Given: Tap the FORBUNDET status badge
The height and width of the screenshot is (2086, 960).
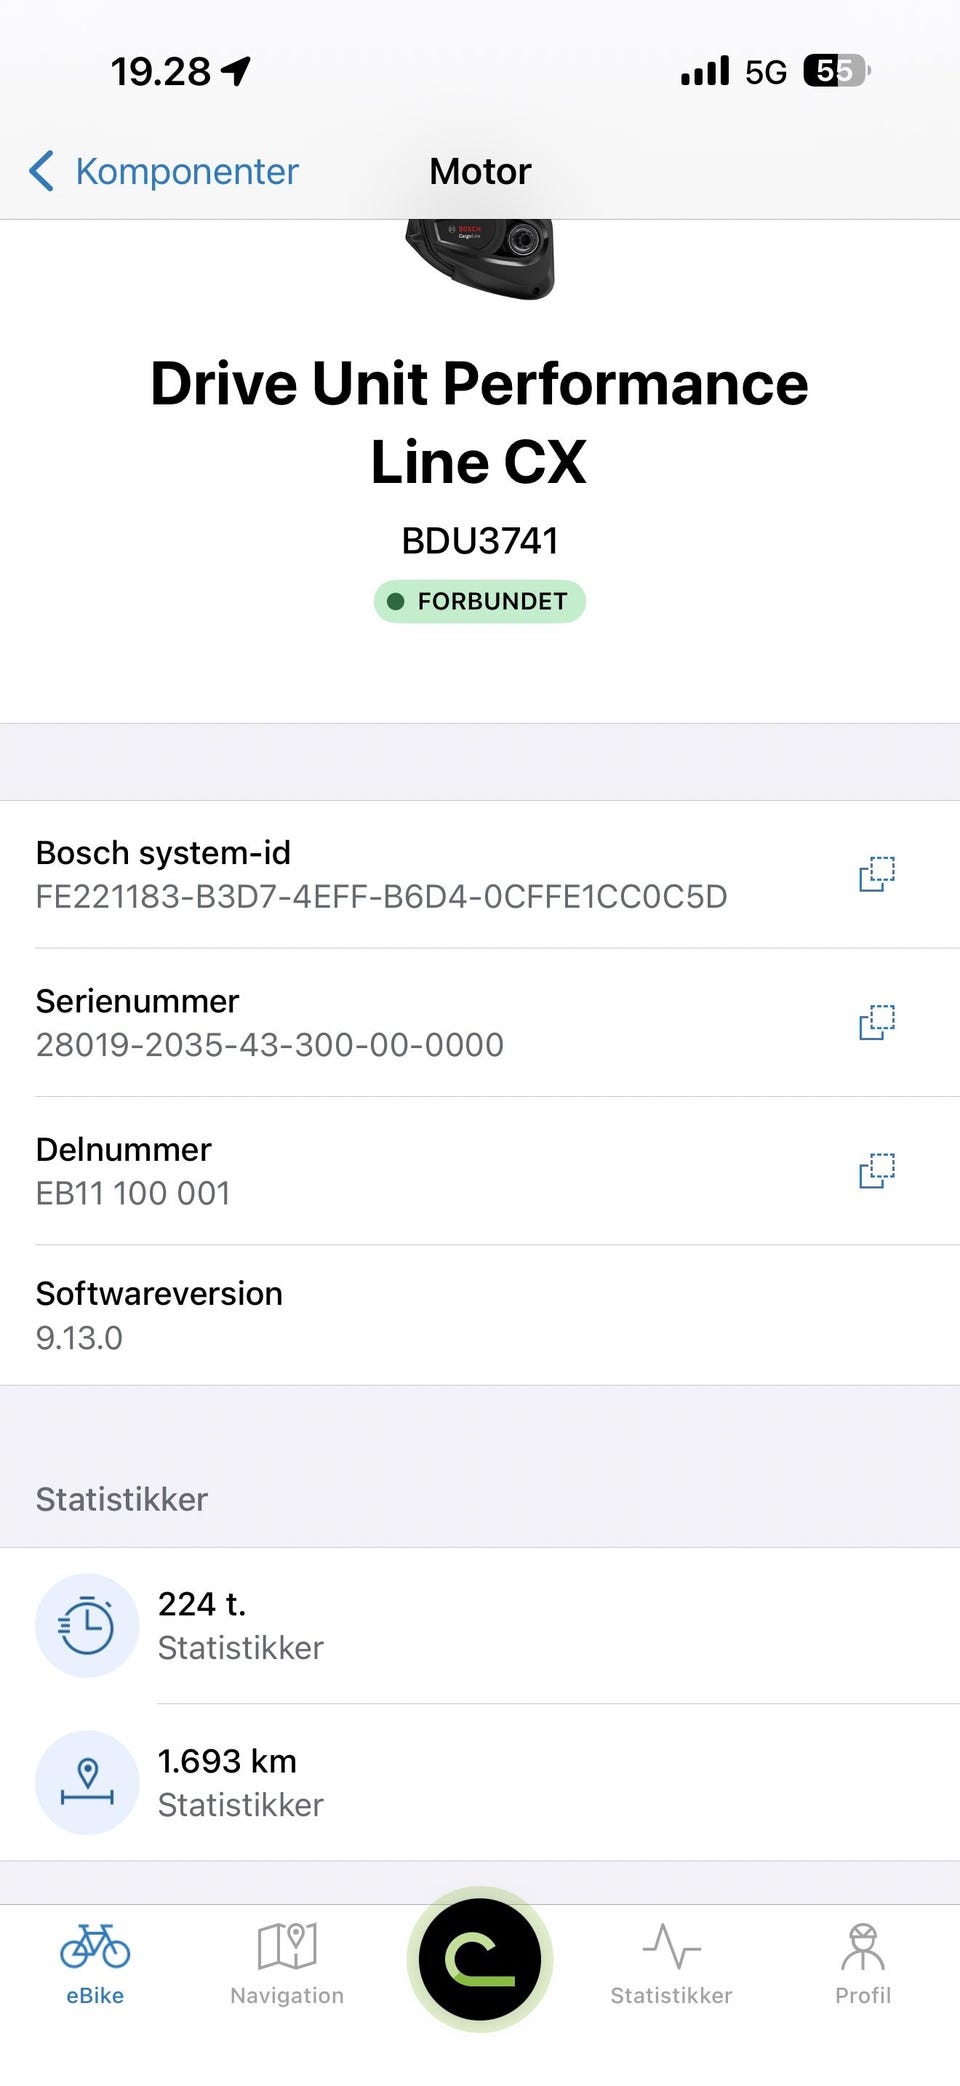Looking at the screenshot, I should [x=480, y=601].
